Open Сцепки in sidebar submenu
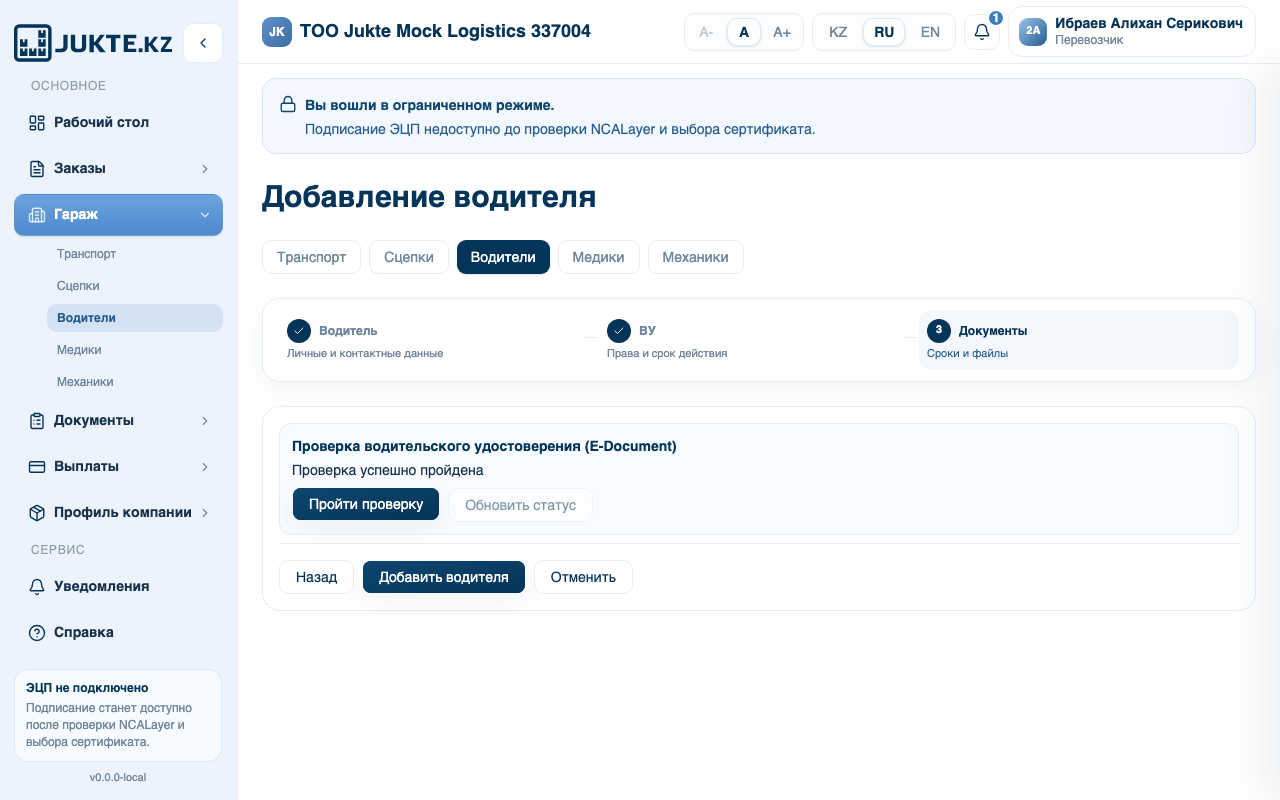Screen dimensions: 1280x800 (x=135, y=286)
